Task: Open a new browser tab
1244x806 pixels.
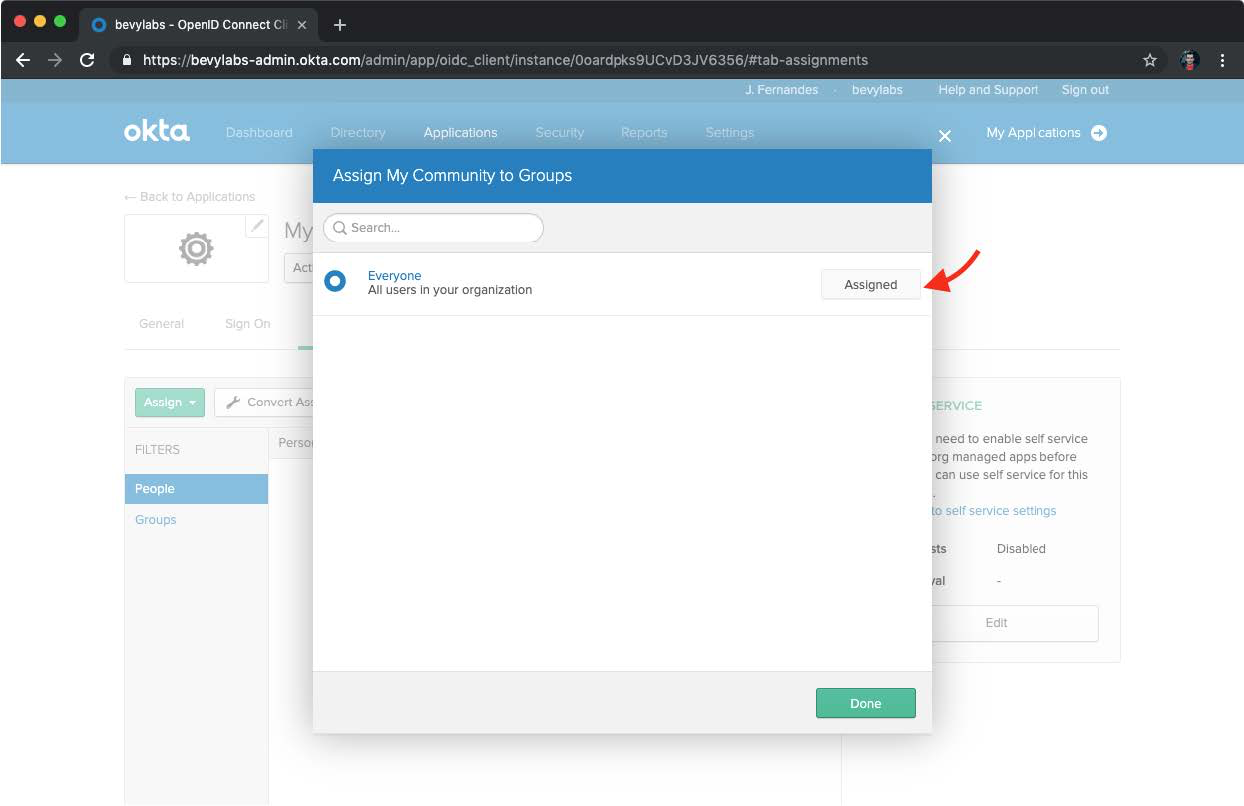Action: (340, 25)
